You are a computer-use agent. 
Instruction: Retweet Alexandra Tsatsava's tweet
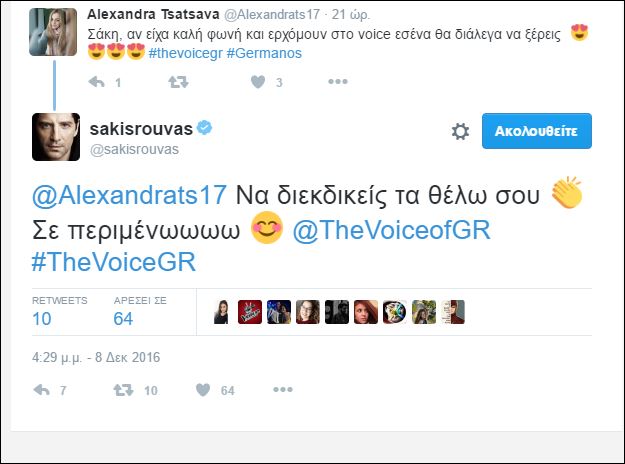(x=178, y=82)
